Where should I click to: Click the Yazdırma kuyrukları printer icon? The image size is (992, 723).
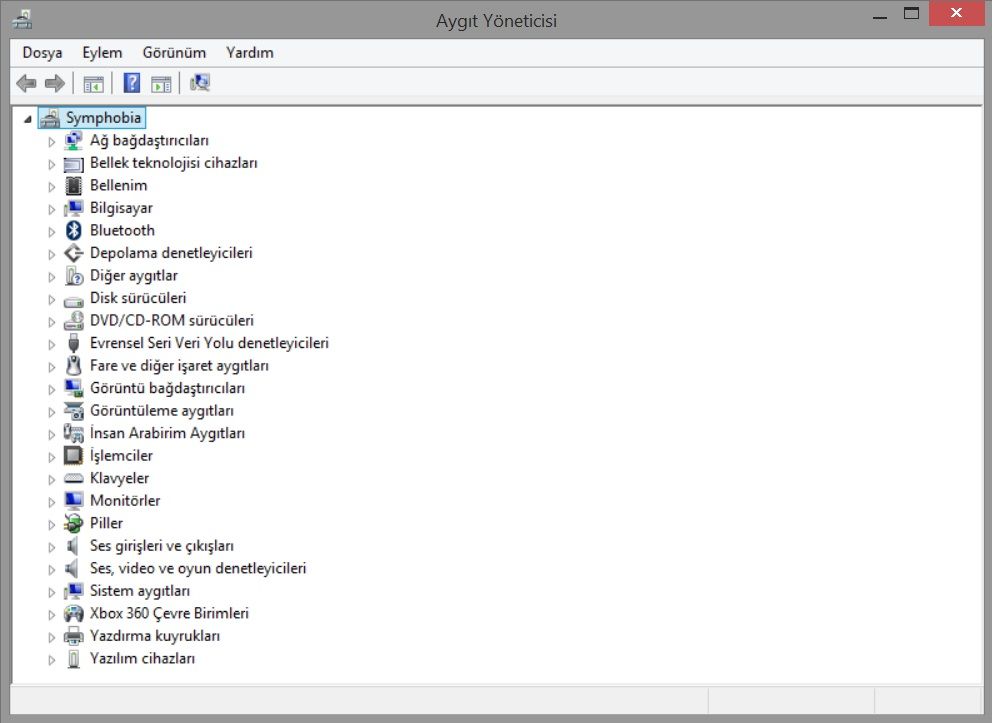[73, 636]
